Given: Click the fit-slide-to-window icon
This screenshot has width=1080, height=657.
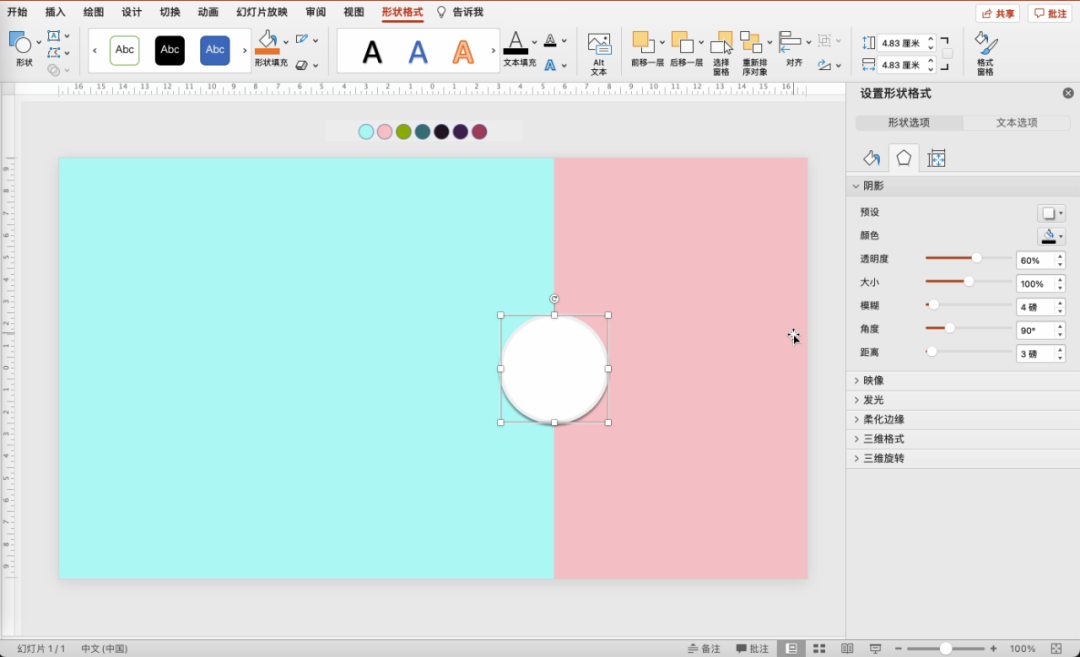Looking at the screenshot, I should 1056,649.
